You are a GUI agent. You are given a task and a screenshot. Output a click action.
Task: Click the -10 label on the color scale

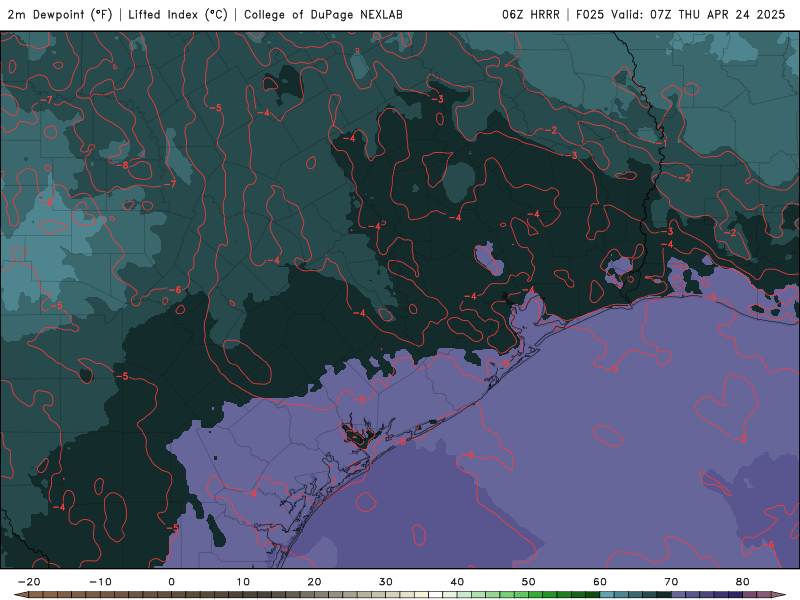[100, 582]
